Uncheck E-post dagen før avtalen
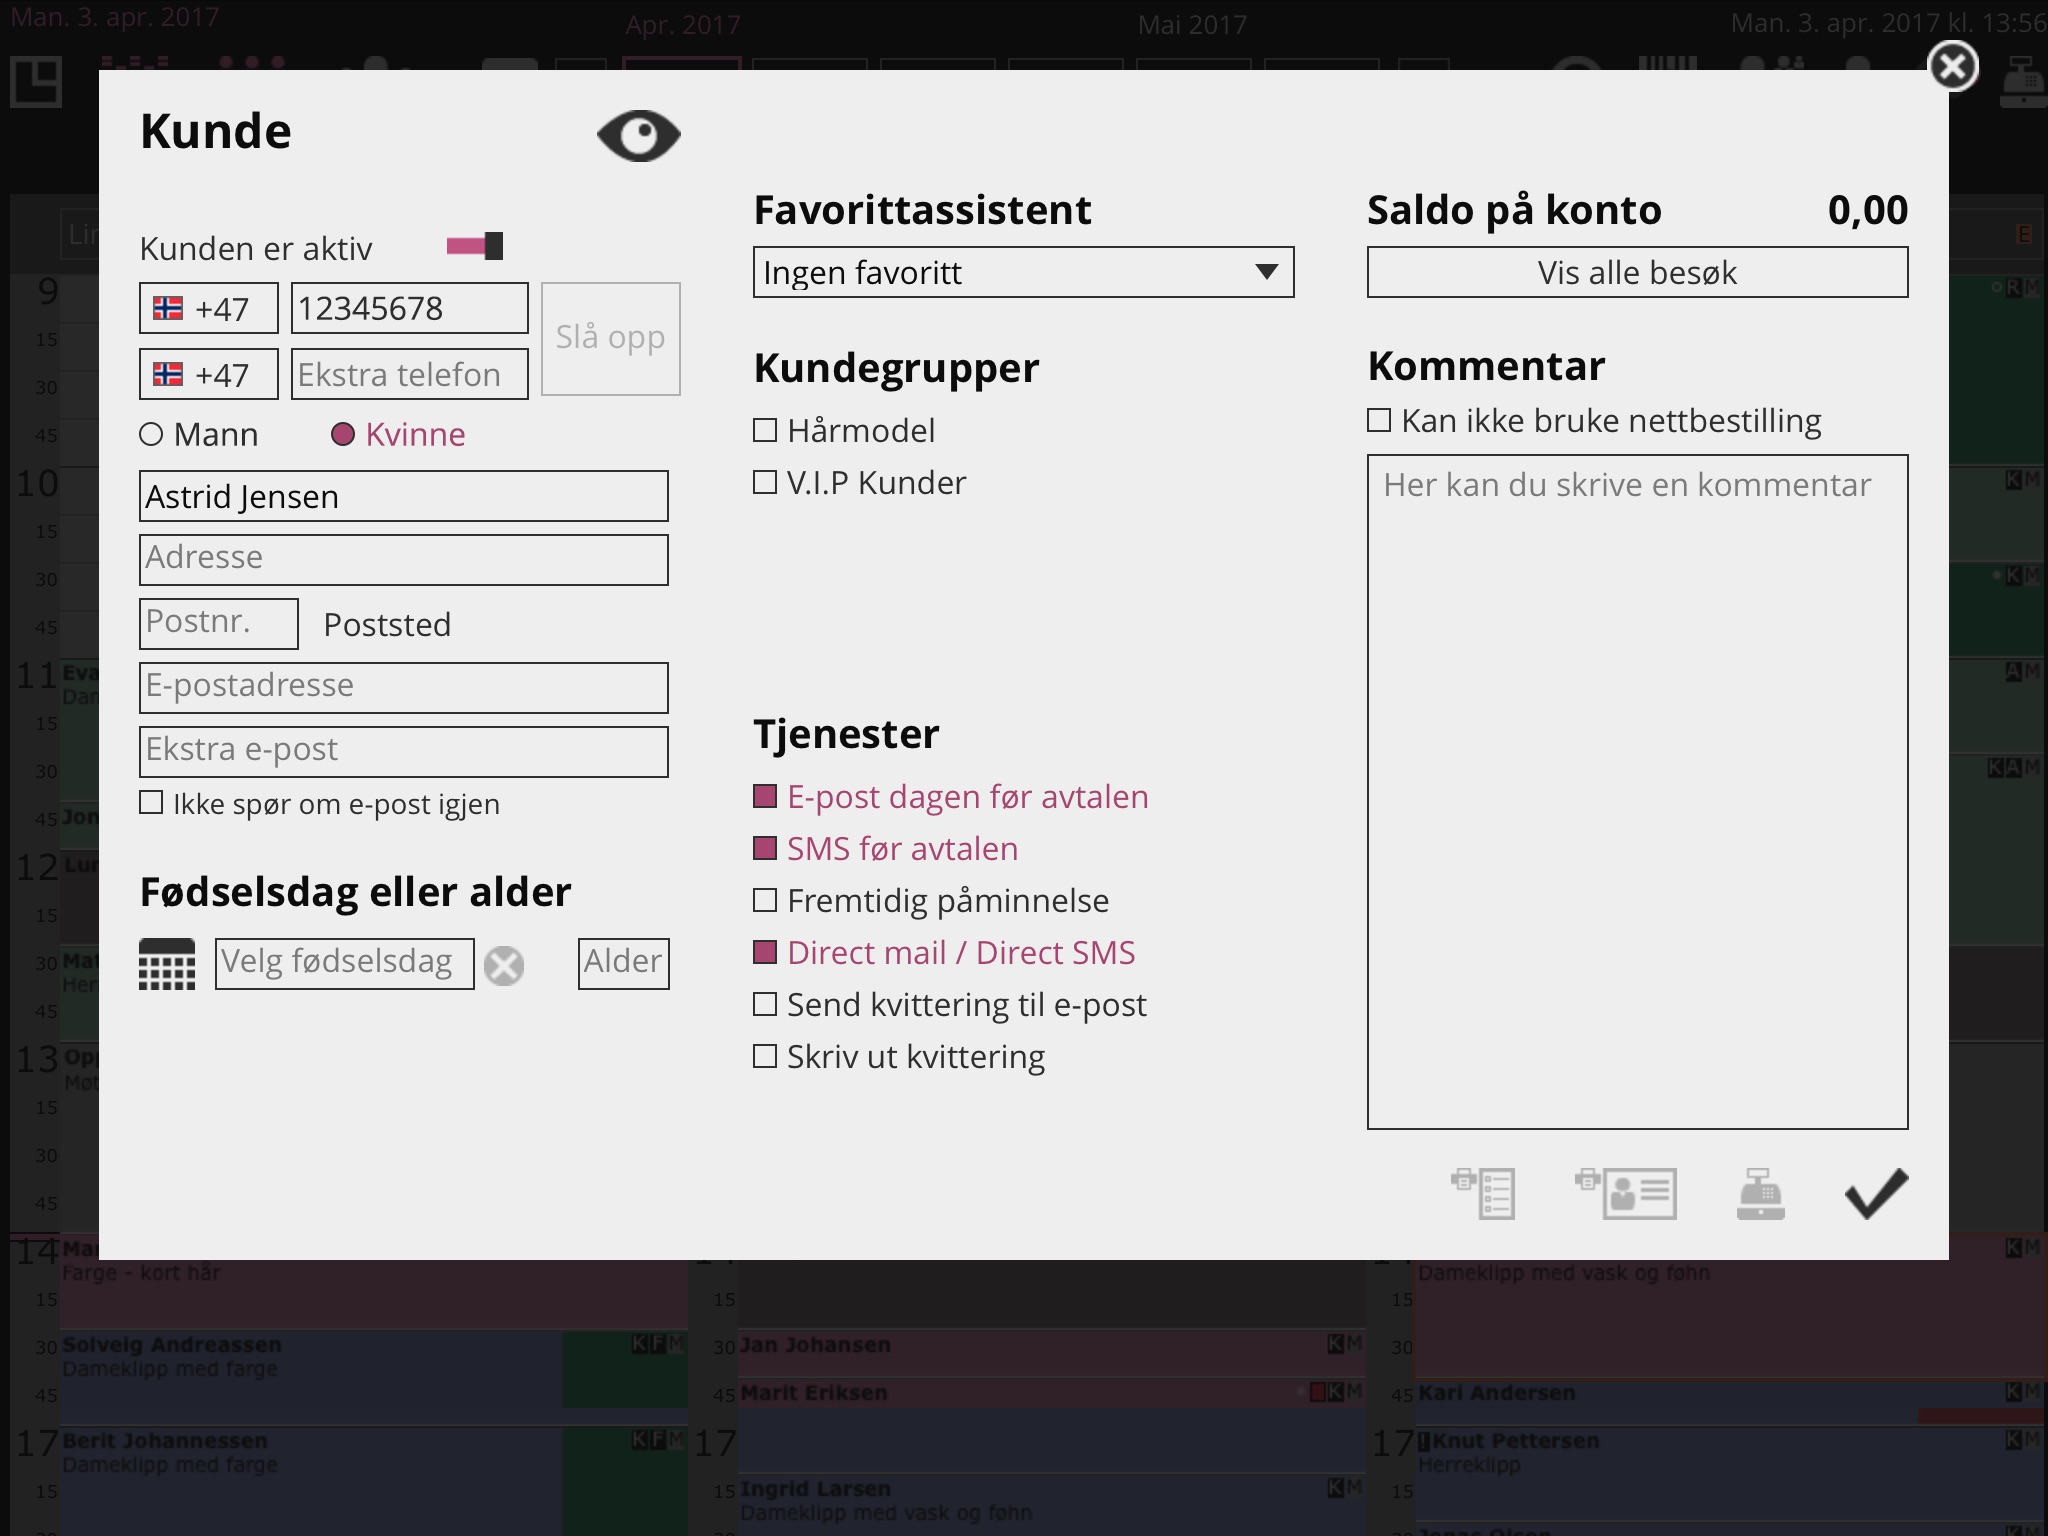 pos(951,796)
